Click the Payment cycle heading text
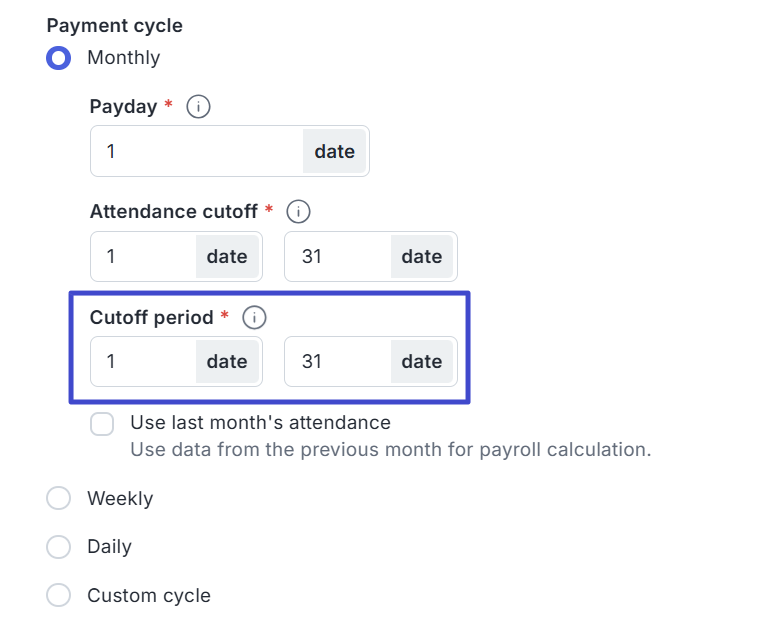 click(x=115, y=26)
